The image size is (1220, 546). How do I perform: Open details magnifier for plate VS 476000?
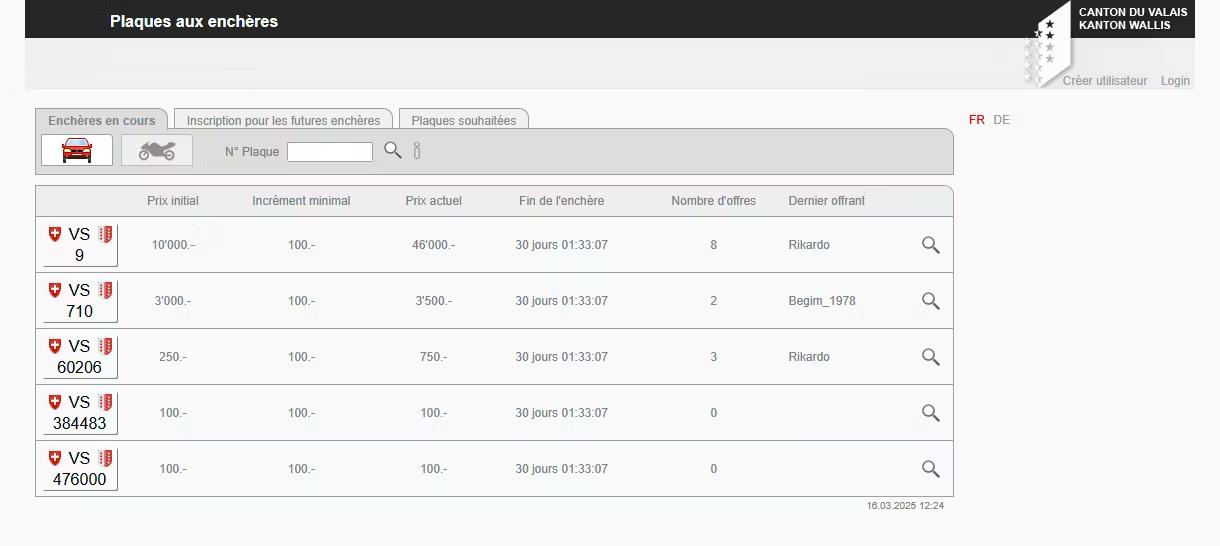pyautogui.click(x=930, y=469)
